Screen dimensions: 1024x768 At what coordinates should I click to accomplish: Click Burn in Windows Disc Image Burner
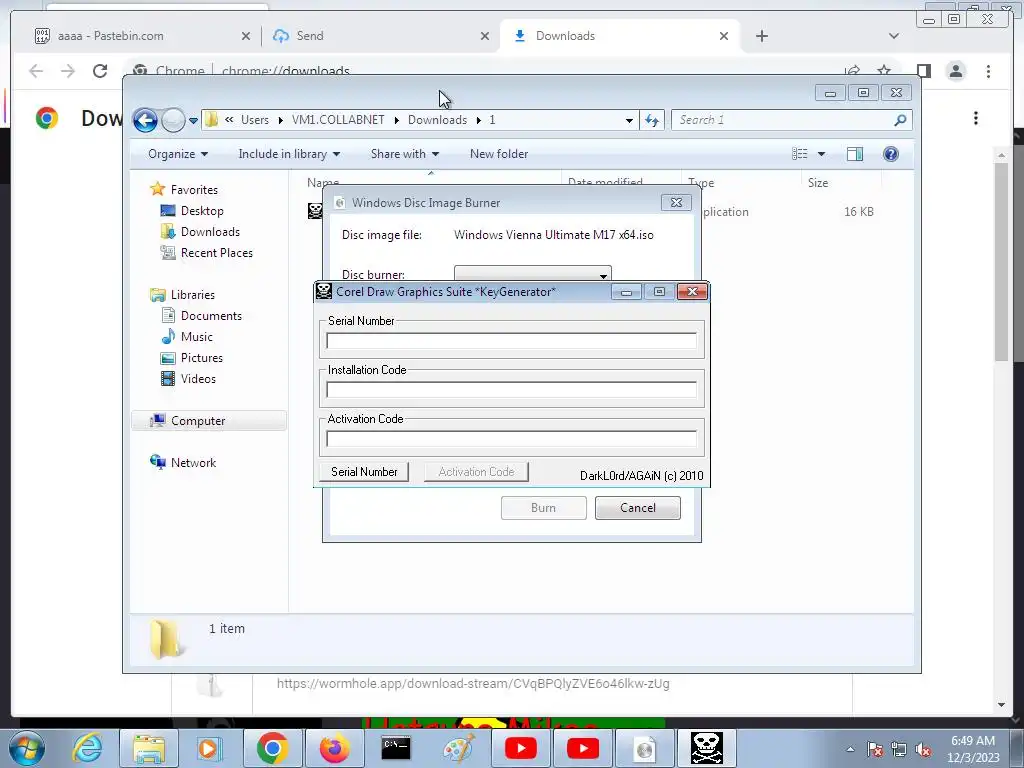click(543, 508)
